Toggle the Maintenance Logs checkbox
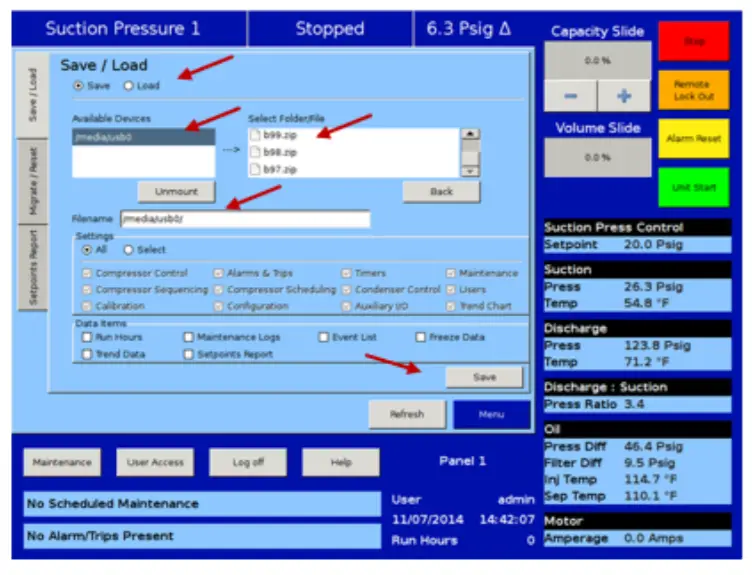The height and width of the screenshot is (575, 752). point(188,337)
